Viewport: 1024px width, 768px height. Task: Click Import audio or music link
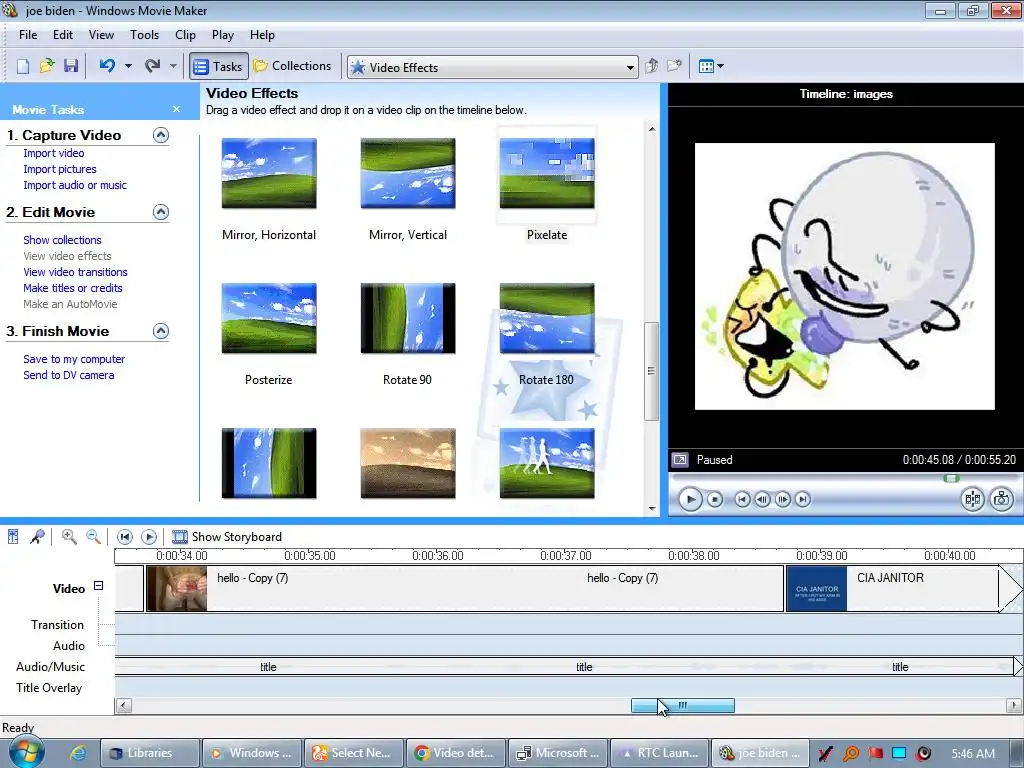(75, 185)
